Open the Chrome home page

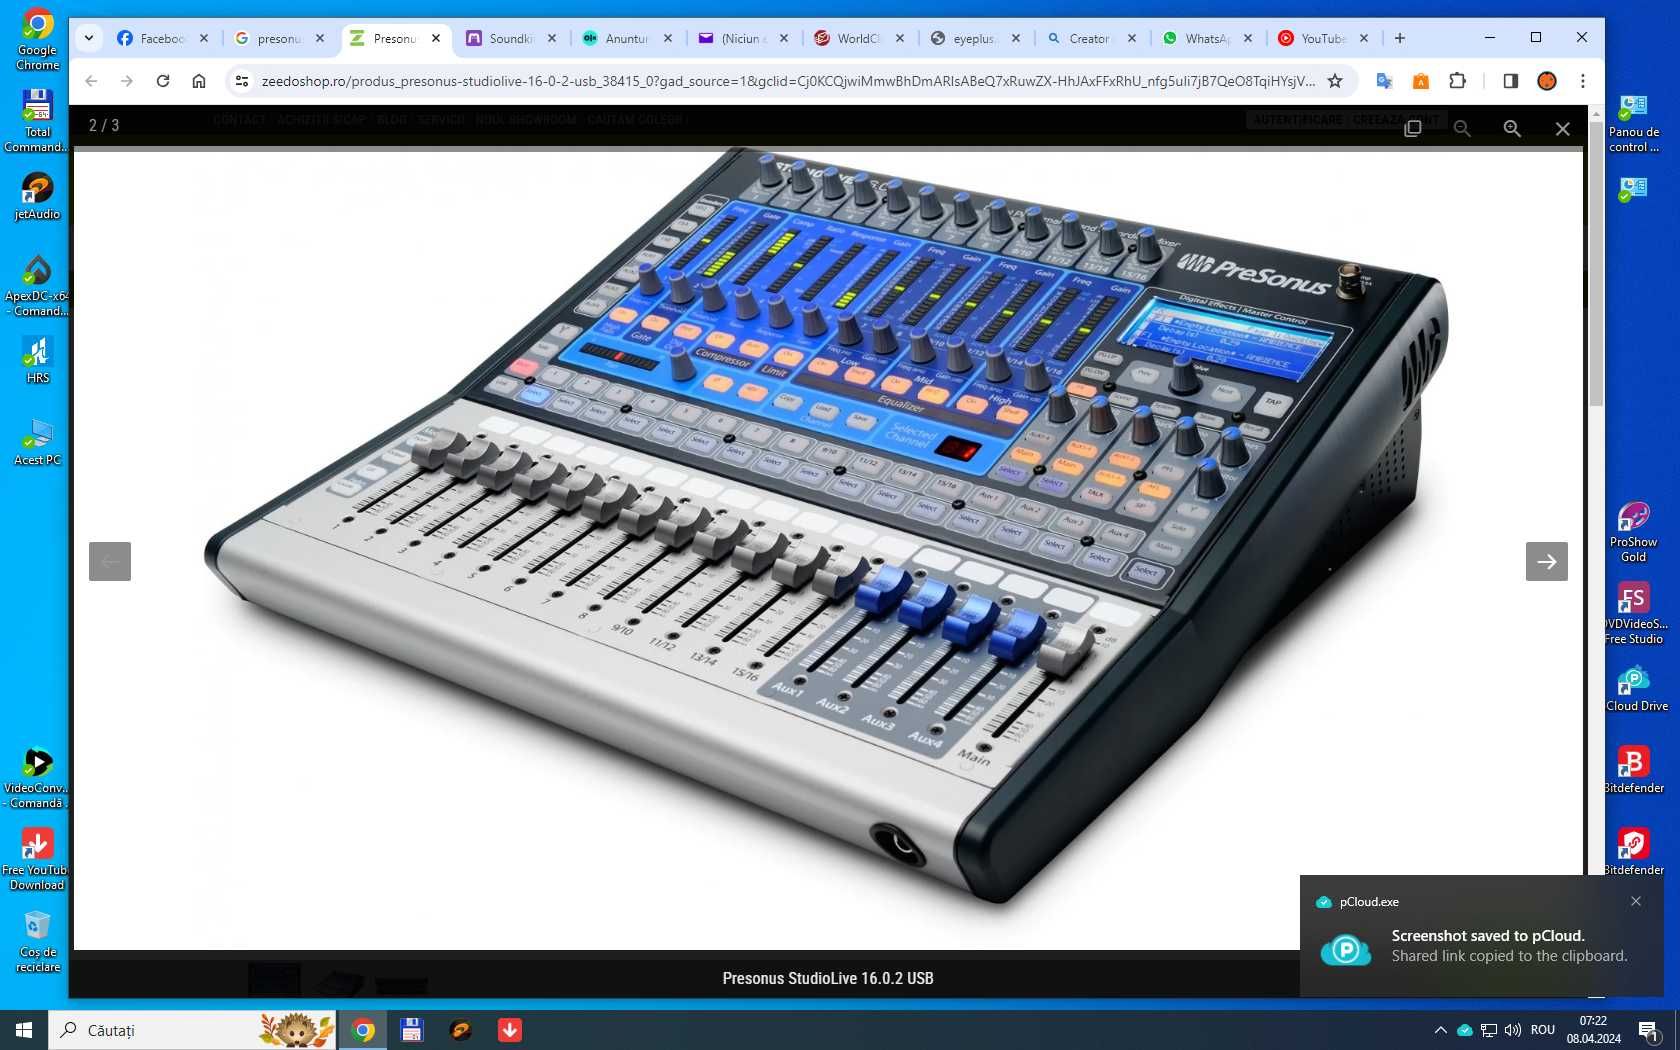pos(199,81)
